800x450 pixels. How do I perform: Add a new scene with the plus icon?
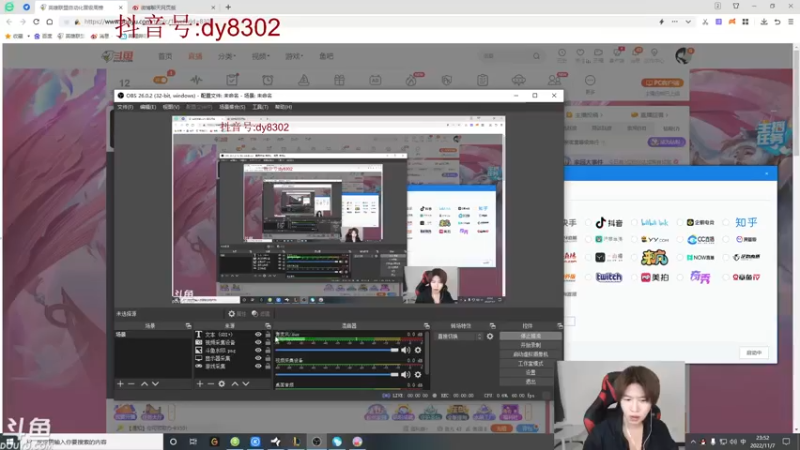(120, 384)
